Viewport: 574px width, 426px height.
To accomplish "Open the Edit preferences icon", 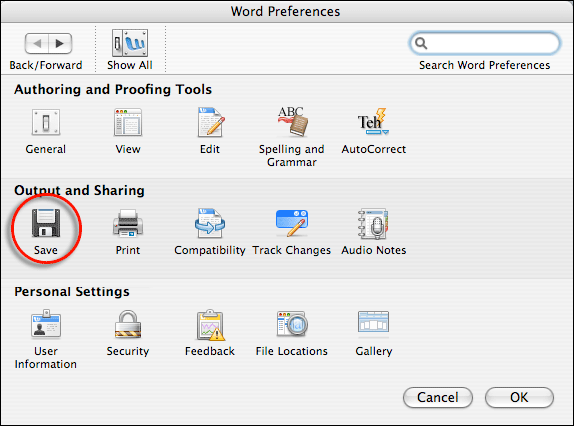I will 210,122.
